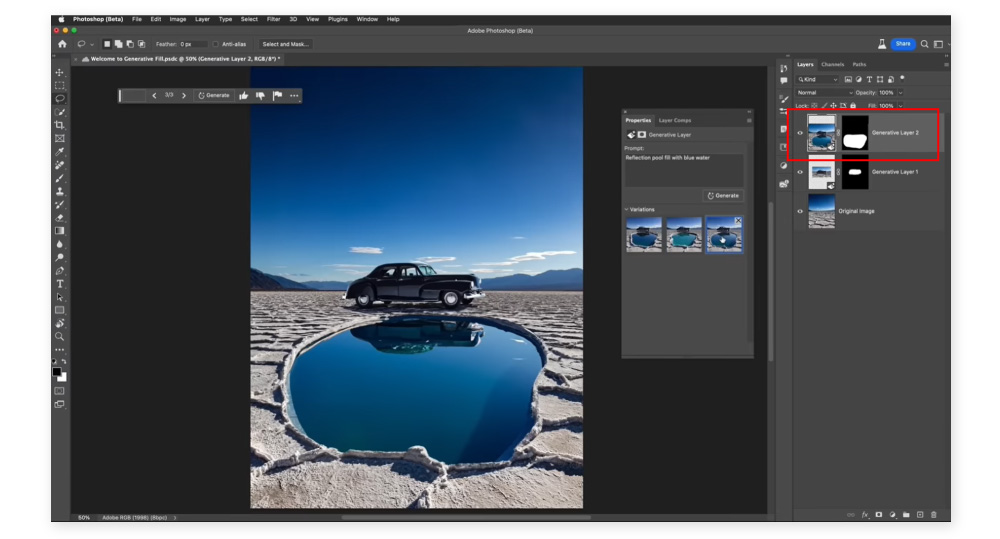Open the Properties panel flyout menu
The width and height of the screenshot is (1000, 539).
pyautogui.click(x=749, y=121)
